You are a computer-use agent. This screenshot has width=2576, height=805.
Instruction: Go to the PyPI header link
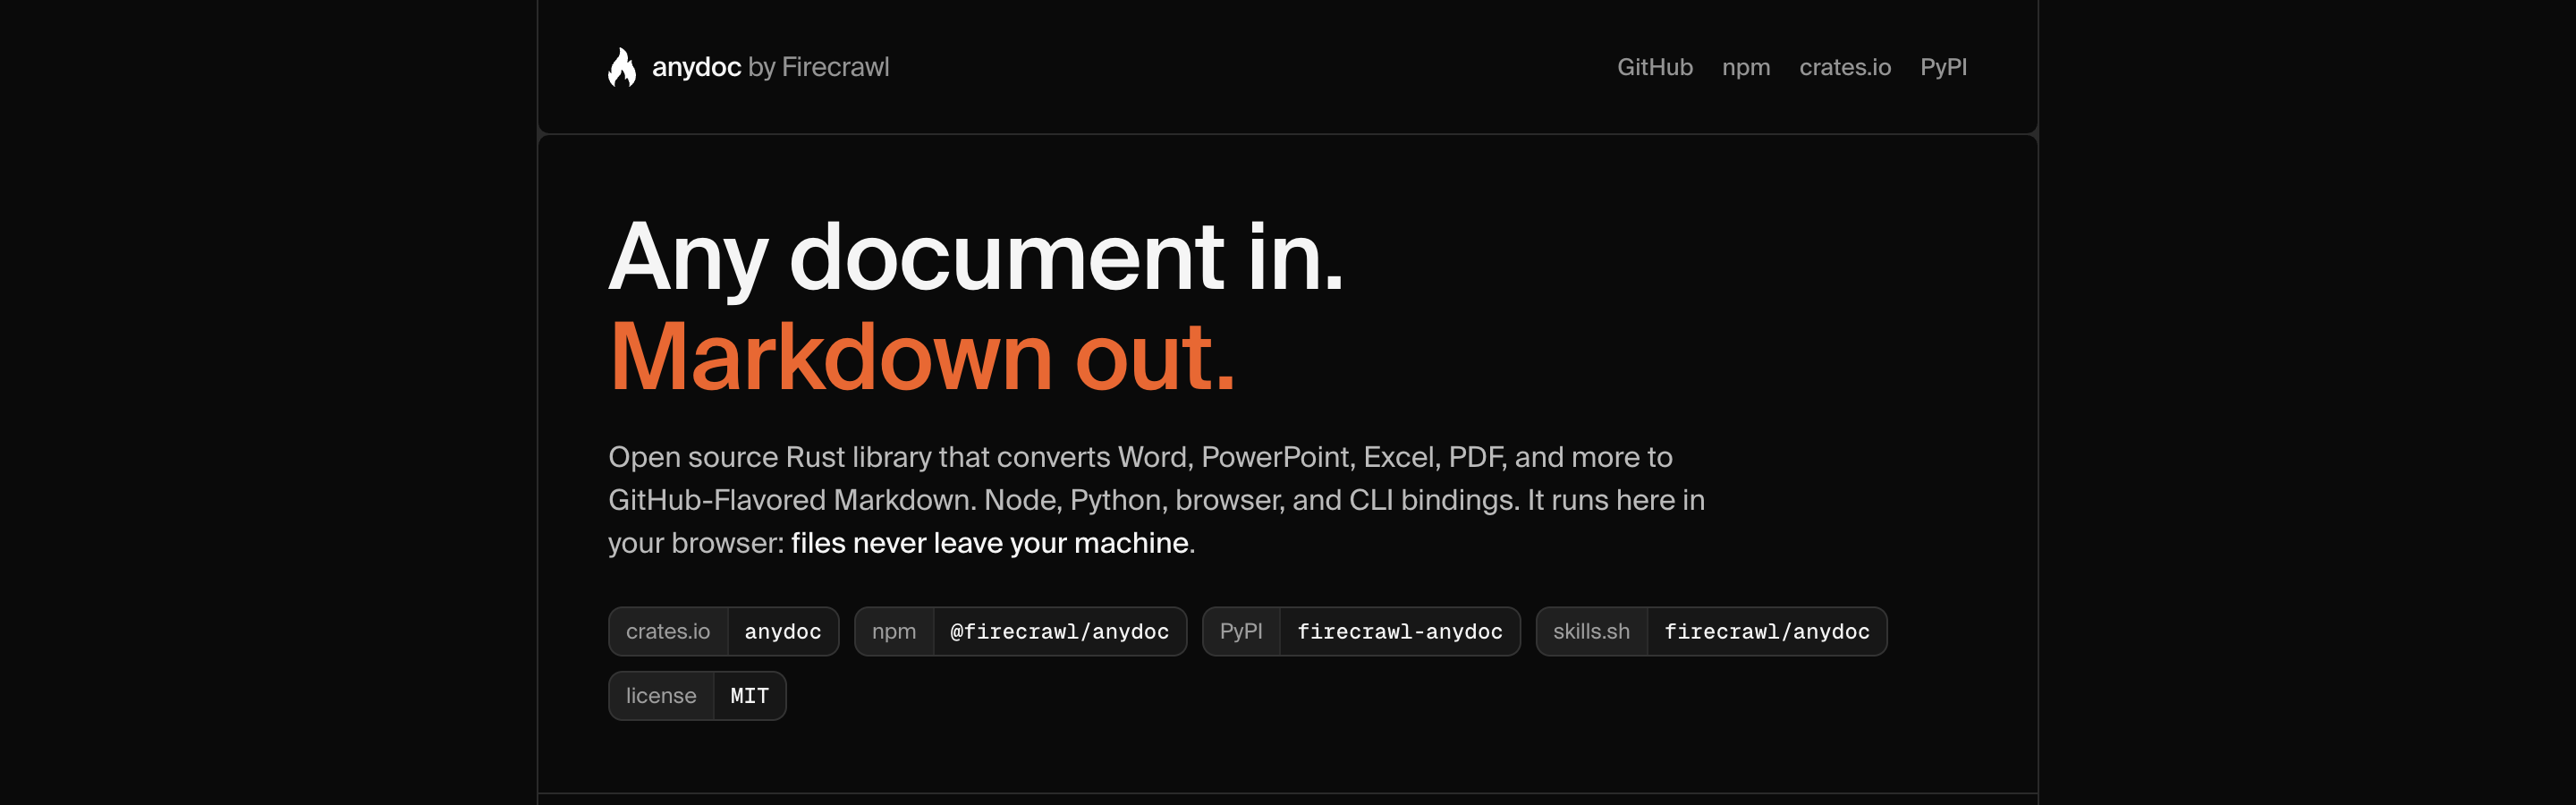(x=1942, y=67)
